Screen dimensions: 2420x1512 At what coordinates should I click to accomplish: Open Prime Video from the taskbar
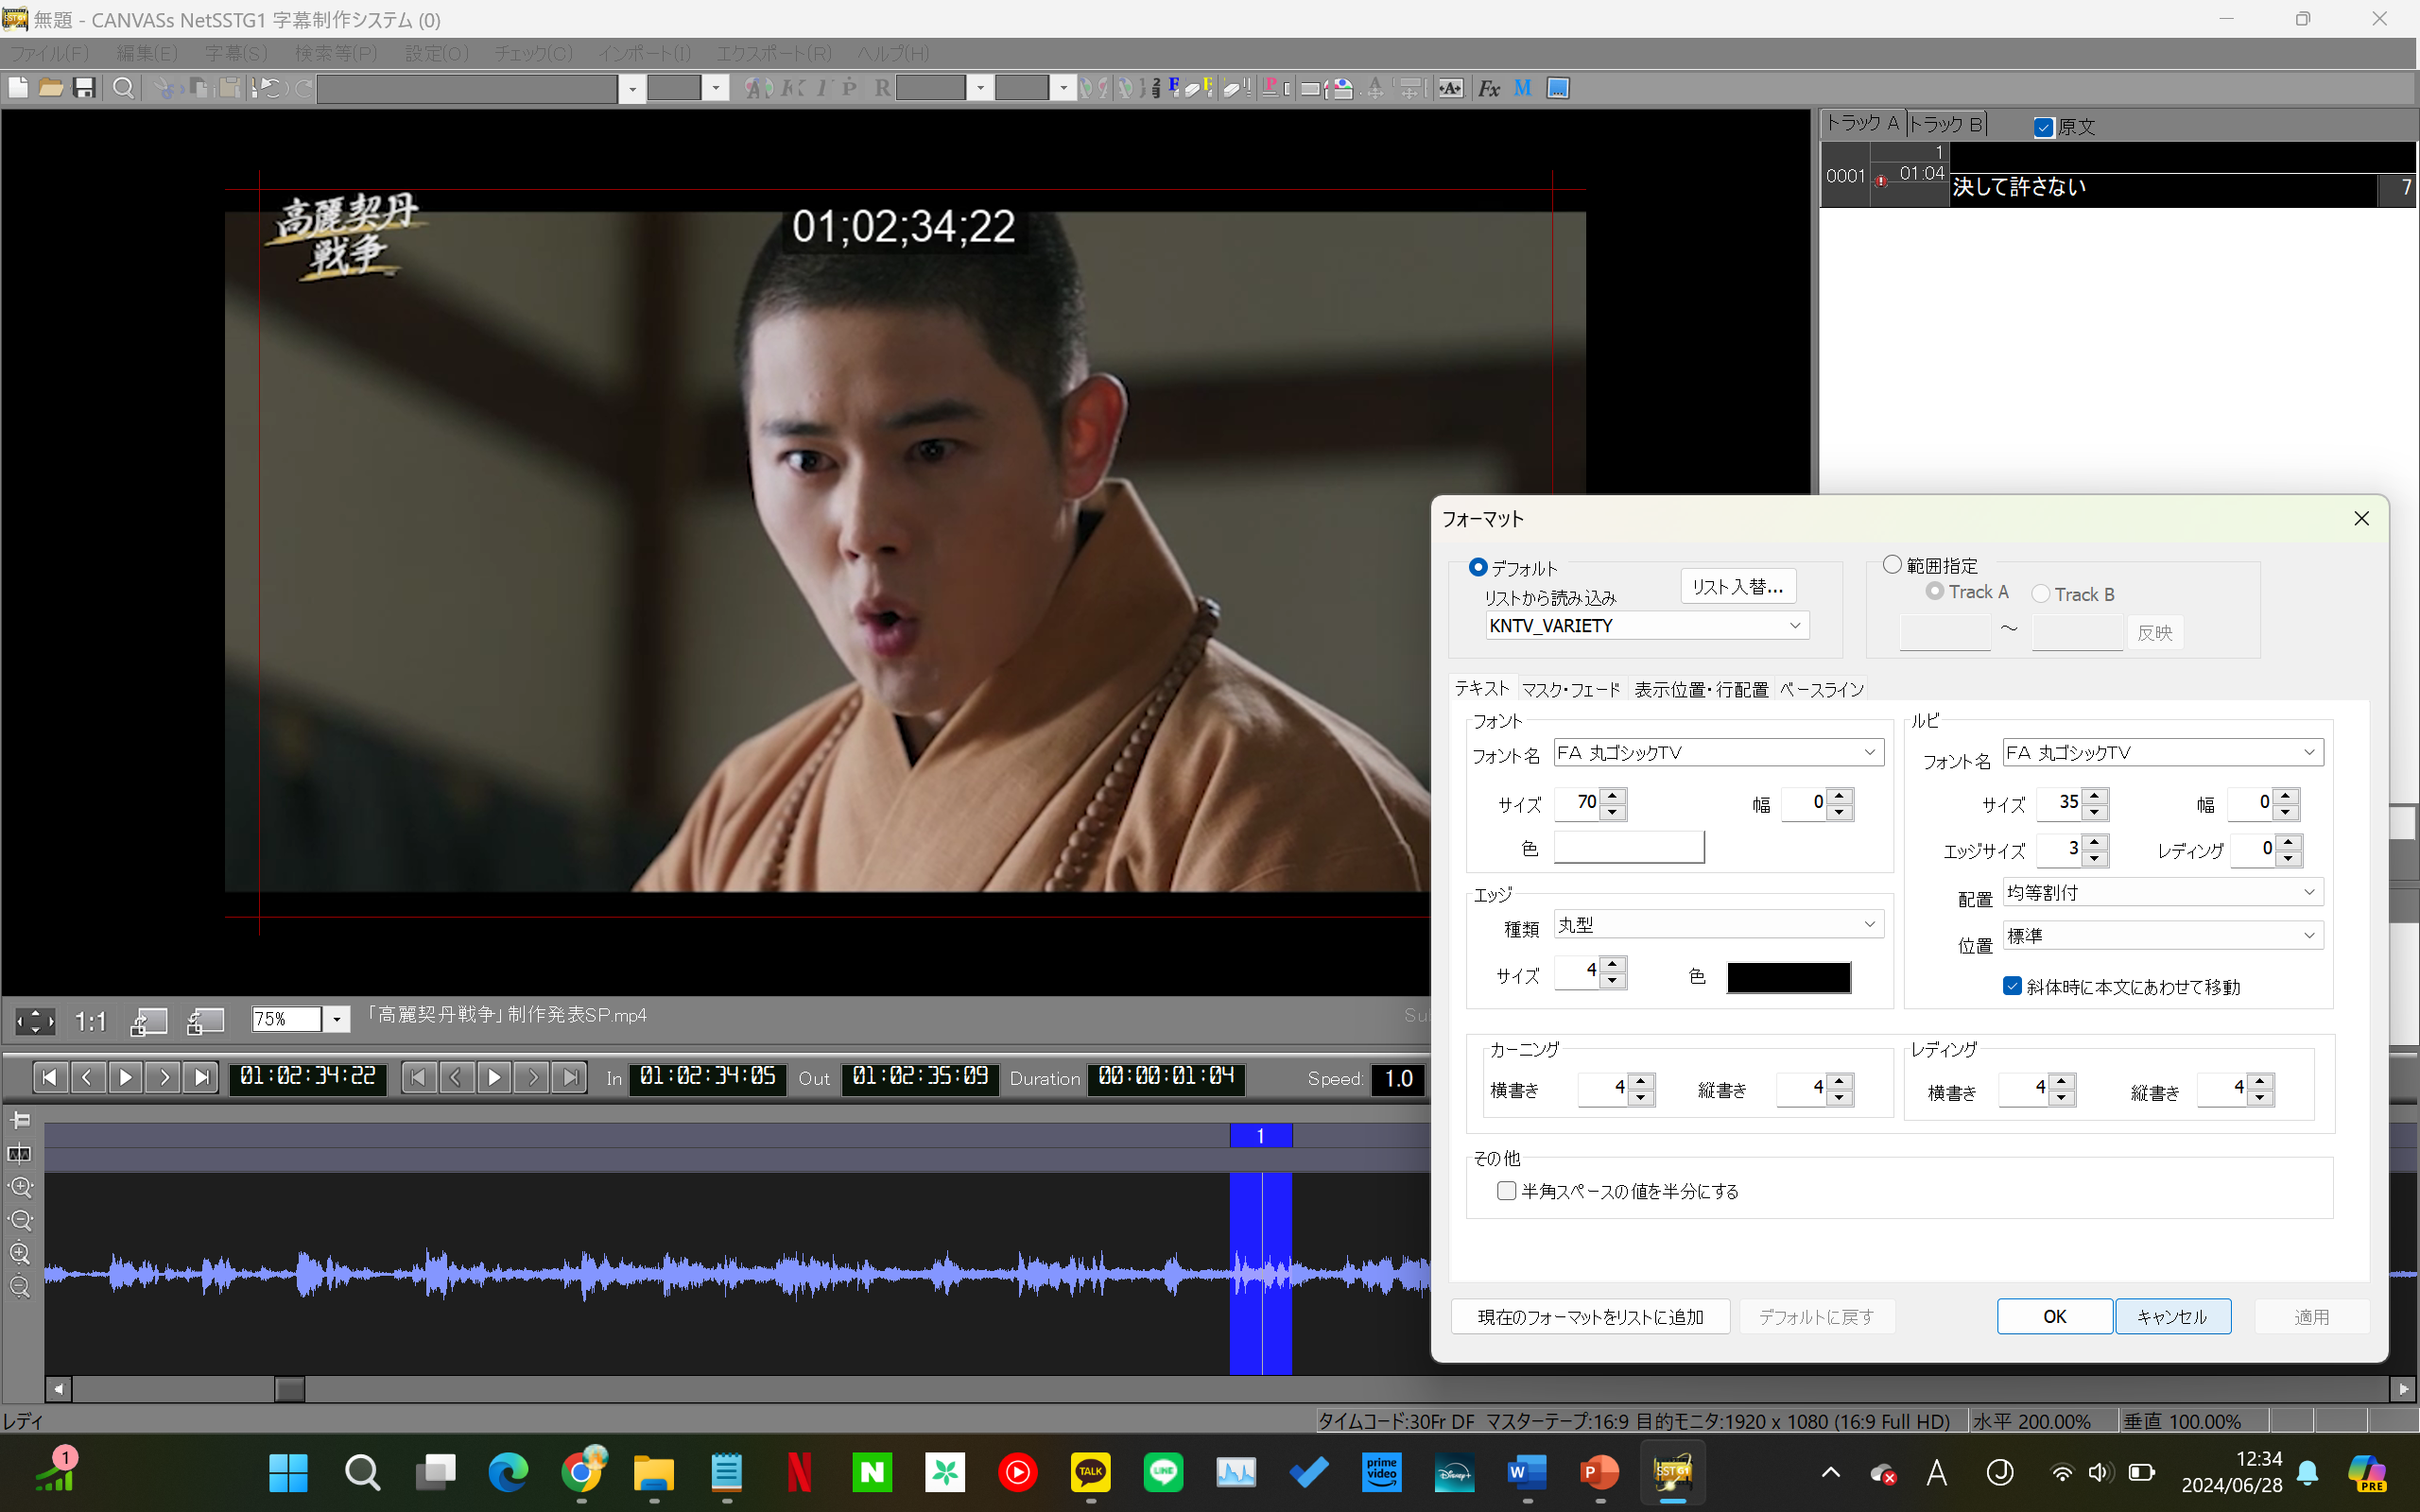pyautogui.click(x=1381, y=1472)
